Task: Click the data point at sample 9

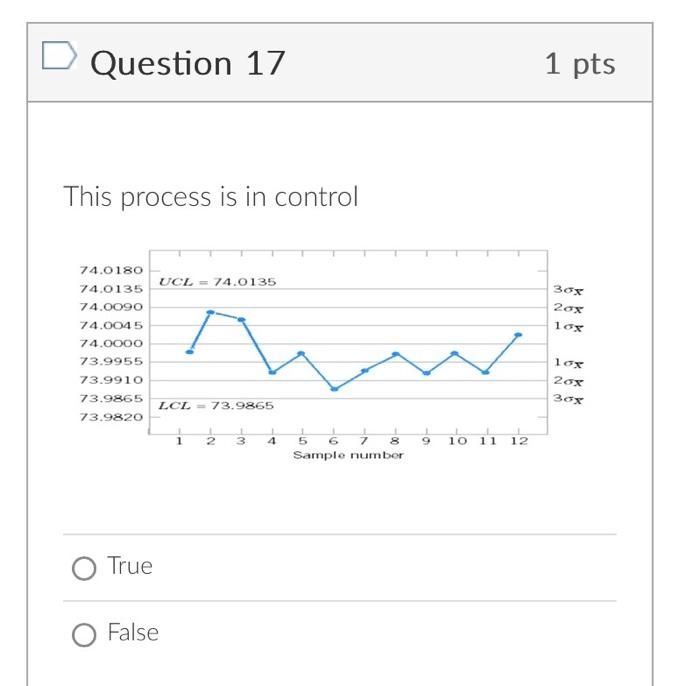Action: coord(427,373)
